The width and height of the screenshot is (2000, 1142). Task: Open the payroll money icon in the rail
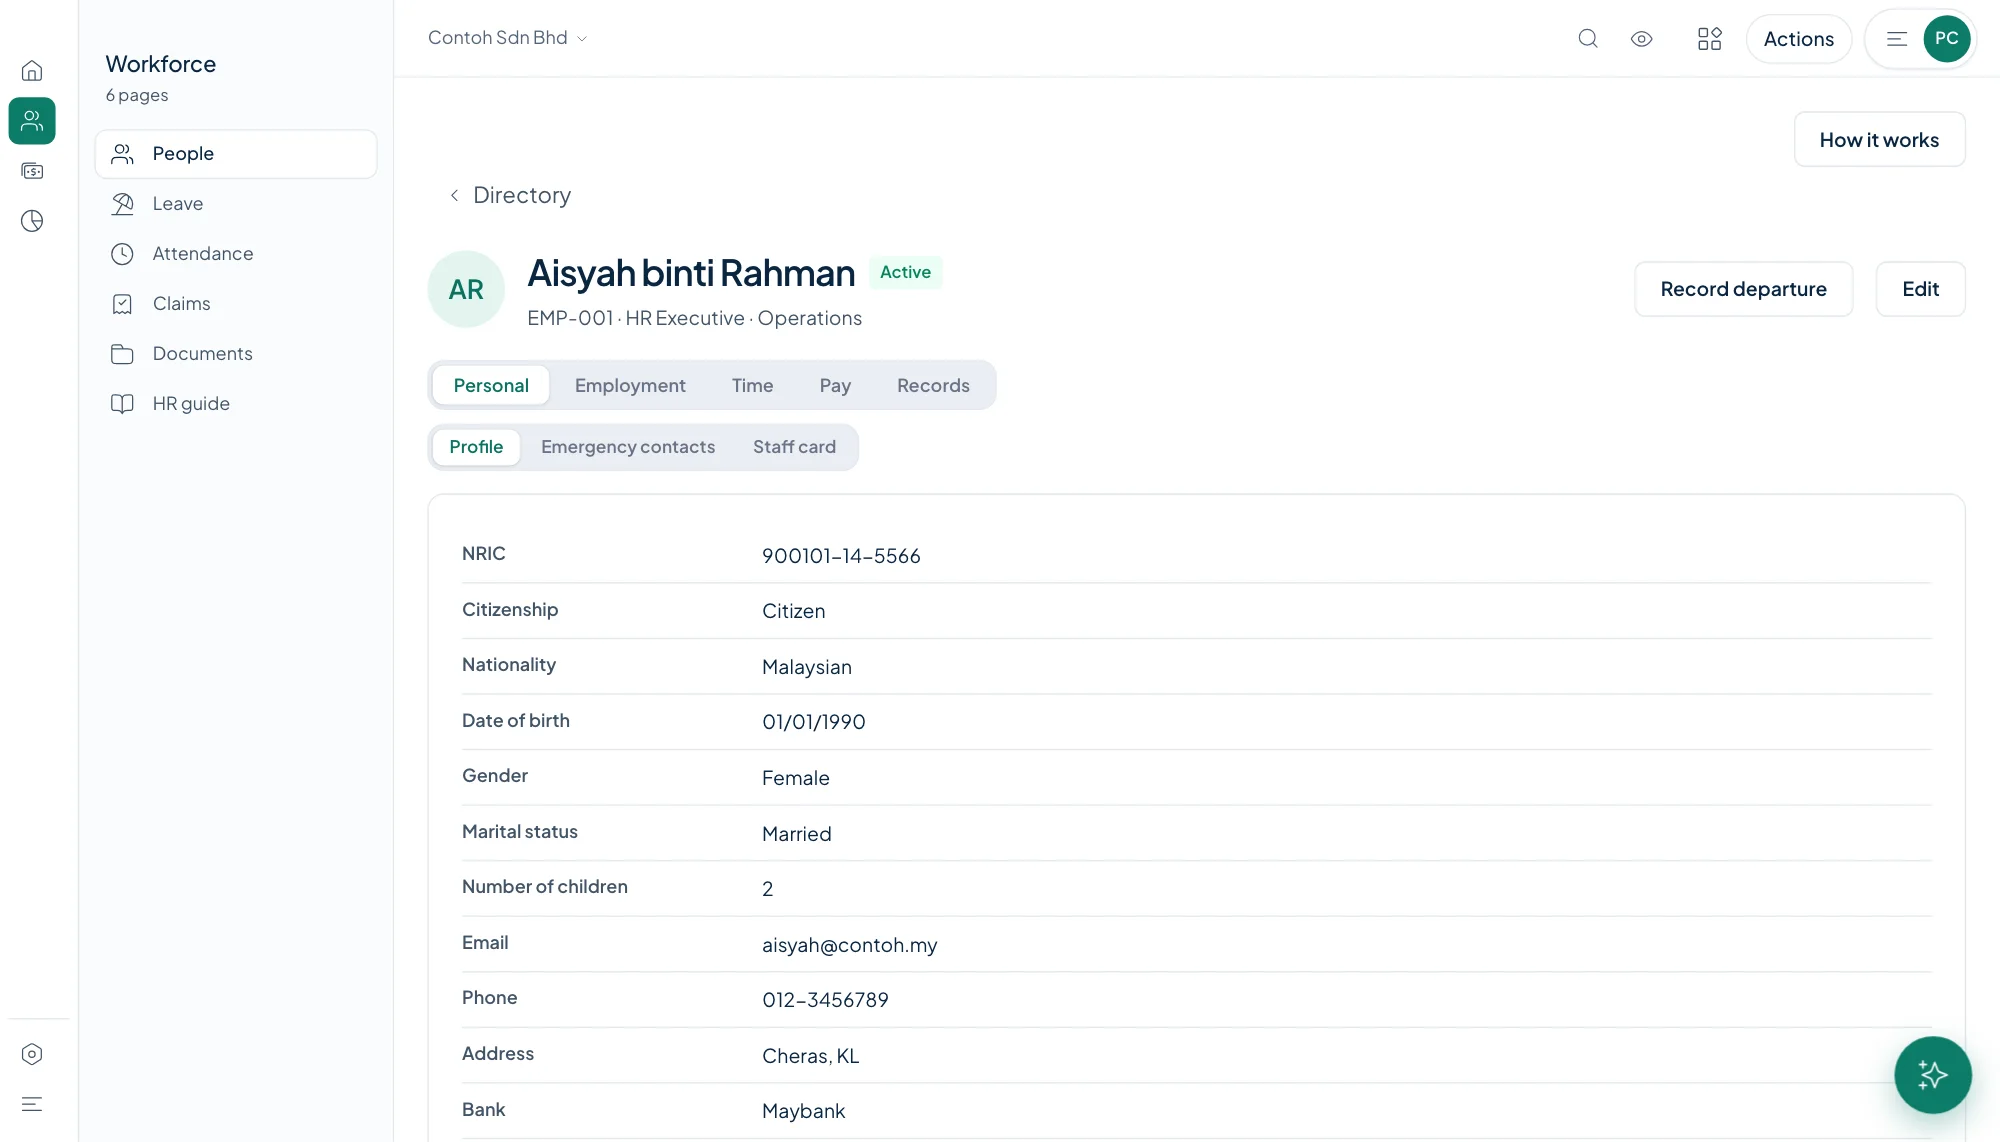tap(32, 171)
